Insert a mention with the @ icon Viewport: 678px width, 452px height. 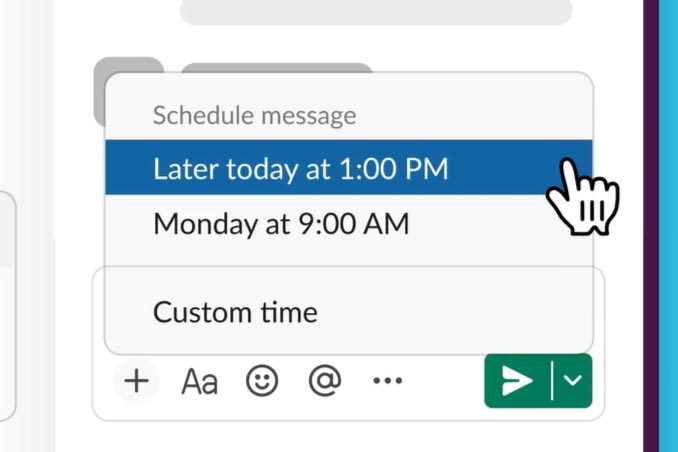[x=325, y=381]
